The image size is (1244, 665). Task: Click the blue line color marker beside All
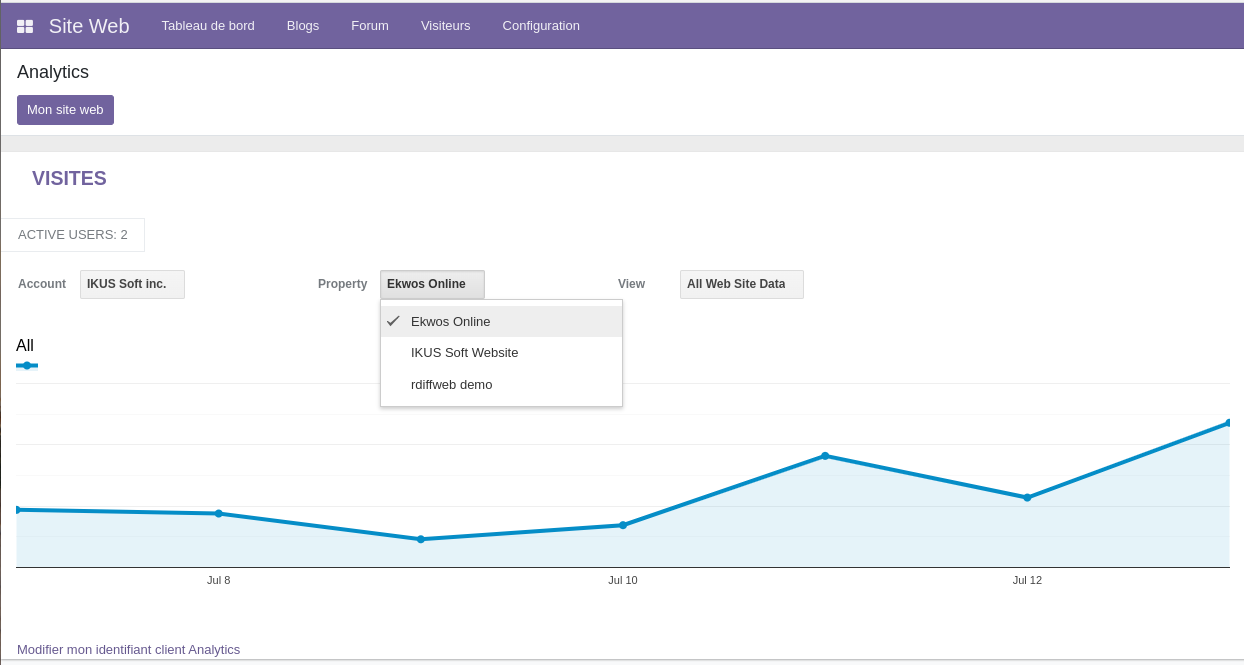pos(27,366)
